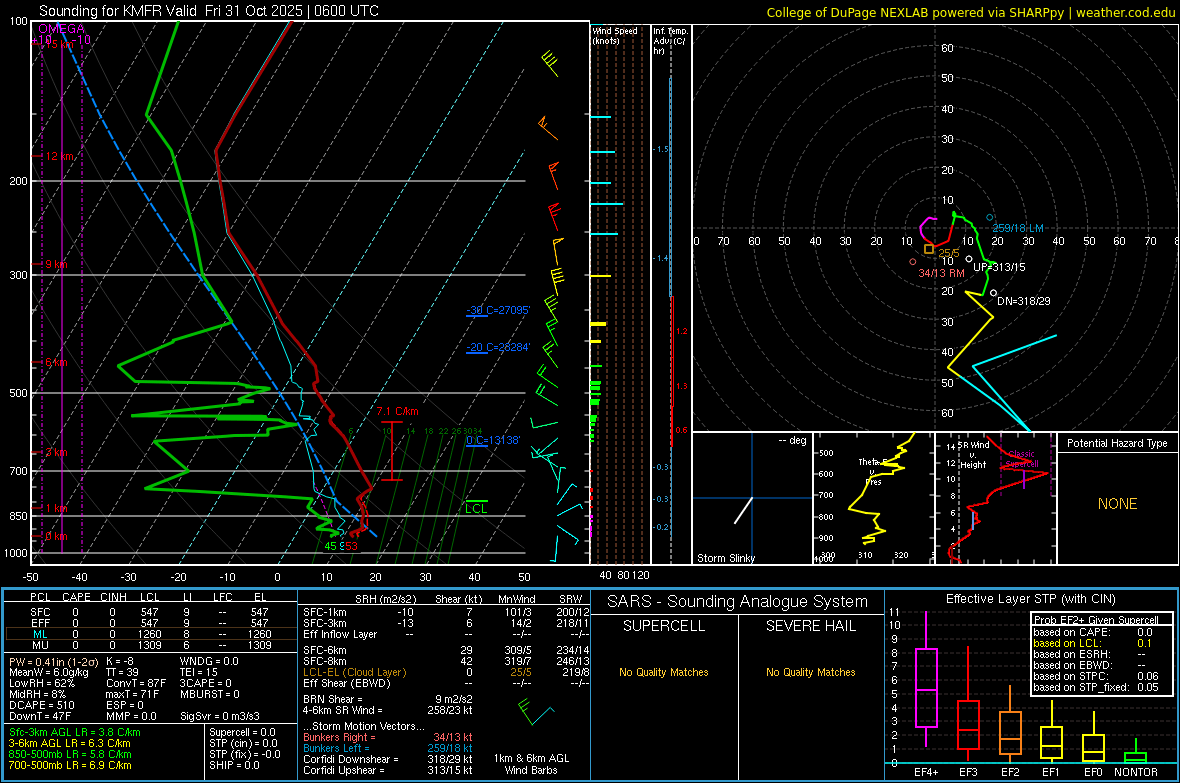1180x783 pixels.
Task: Click the Storm Slinky panel label
Action: (x=726, y=558)
